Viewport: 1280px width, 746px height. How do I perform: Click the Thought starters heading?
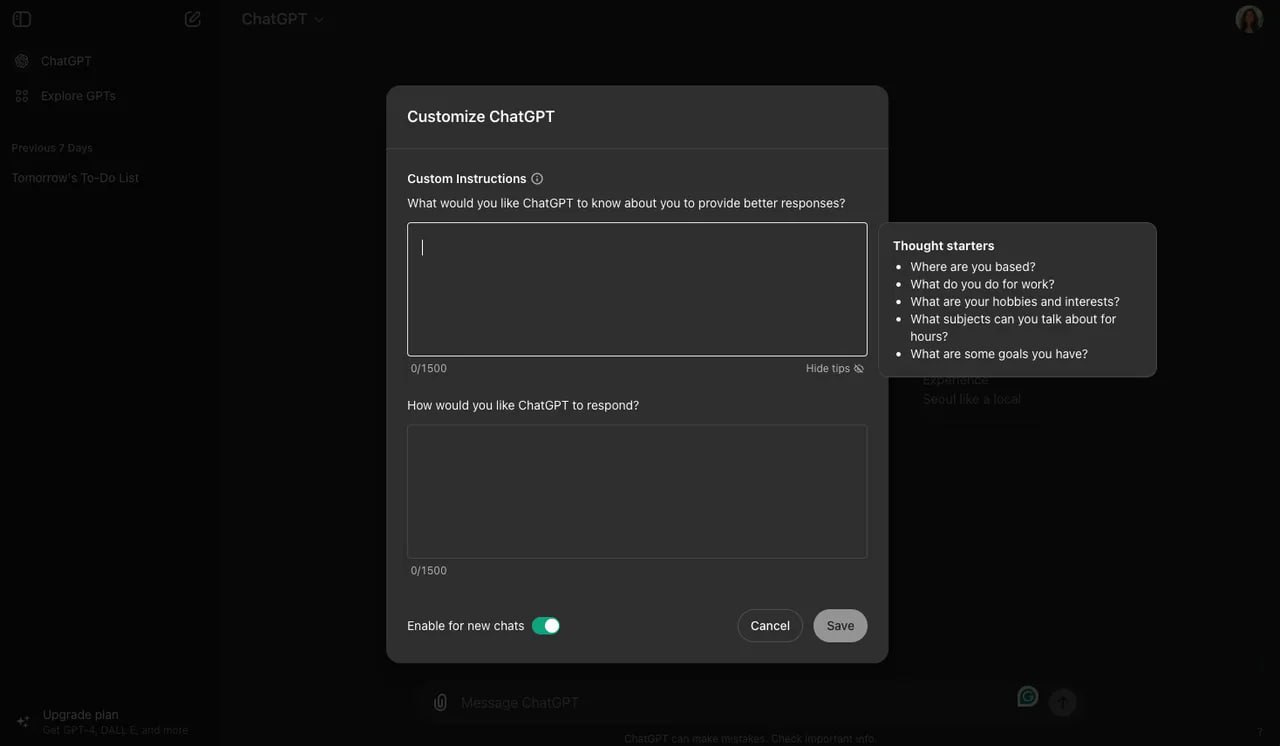[x=943, y=246]
